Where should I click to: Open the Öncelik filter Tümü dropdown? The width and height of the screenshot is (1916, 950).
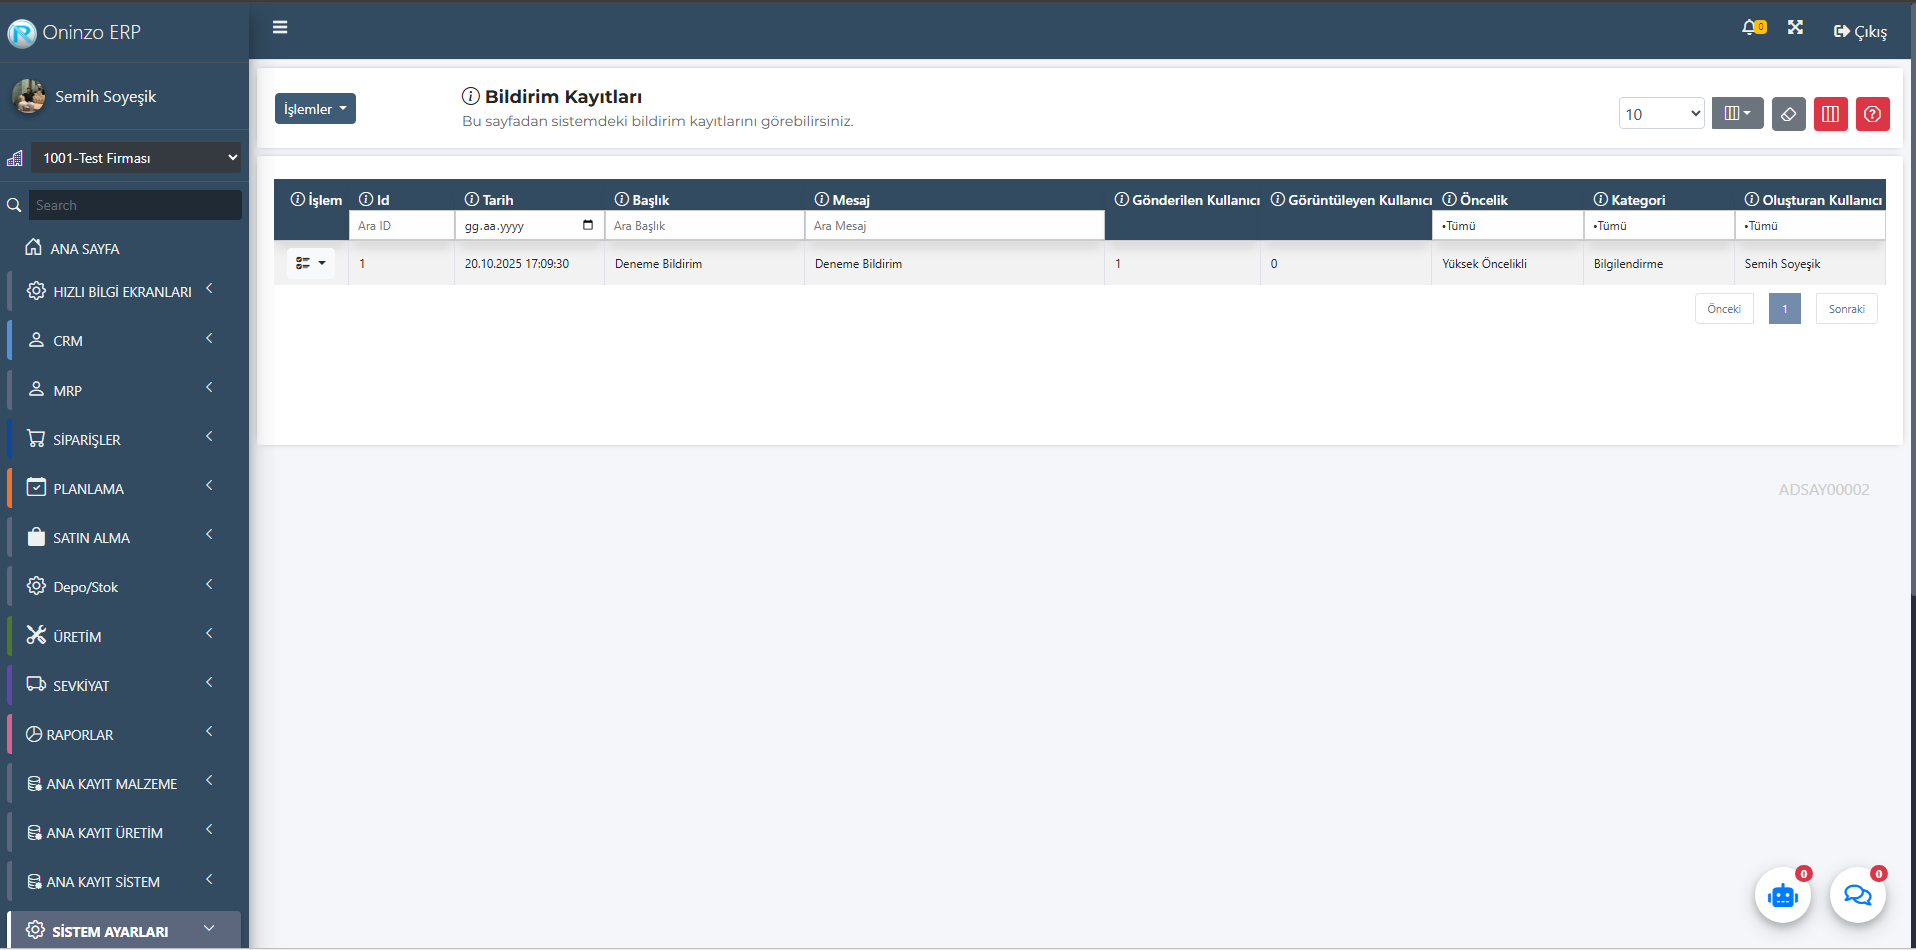1507,226
